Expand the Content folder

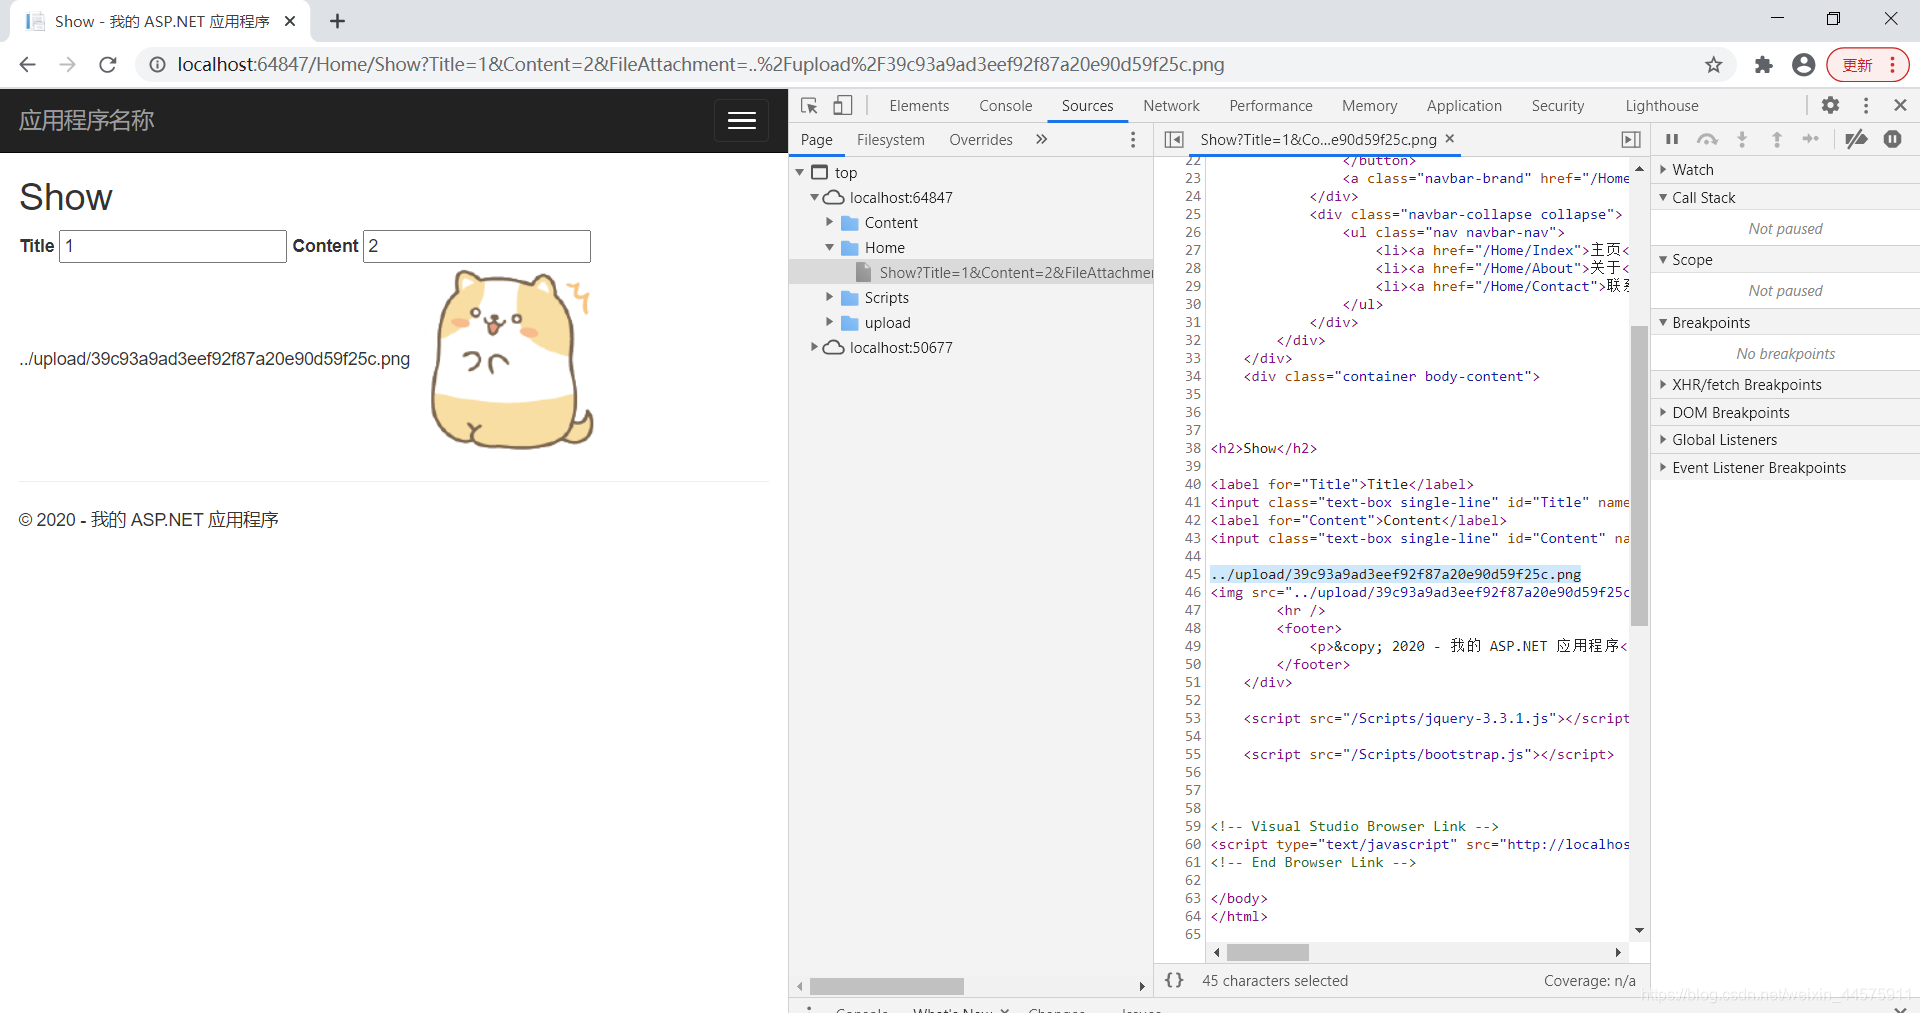pyautogui.click(x=830, y=223)
